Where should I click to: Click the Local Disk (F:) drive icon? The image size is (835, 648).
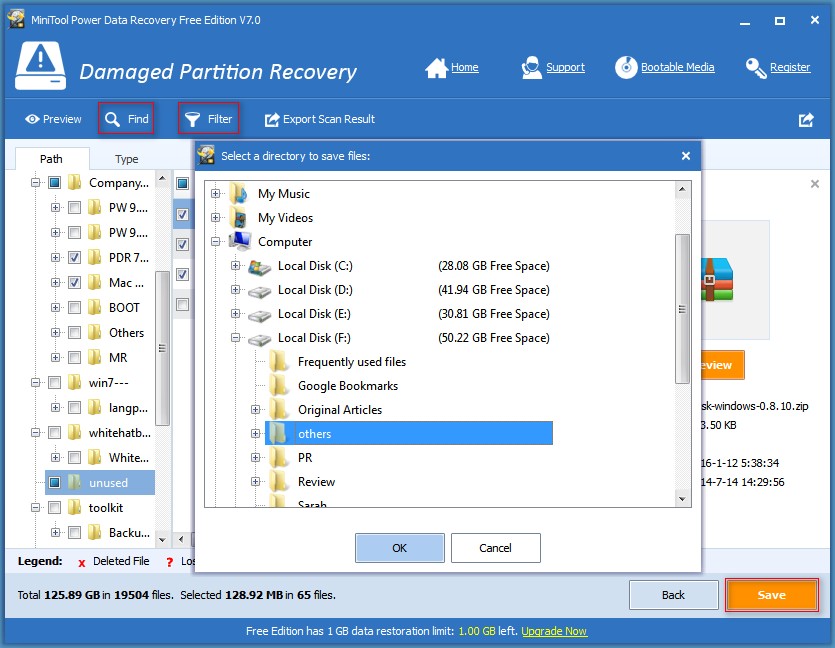point(259,339)
